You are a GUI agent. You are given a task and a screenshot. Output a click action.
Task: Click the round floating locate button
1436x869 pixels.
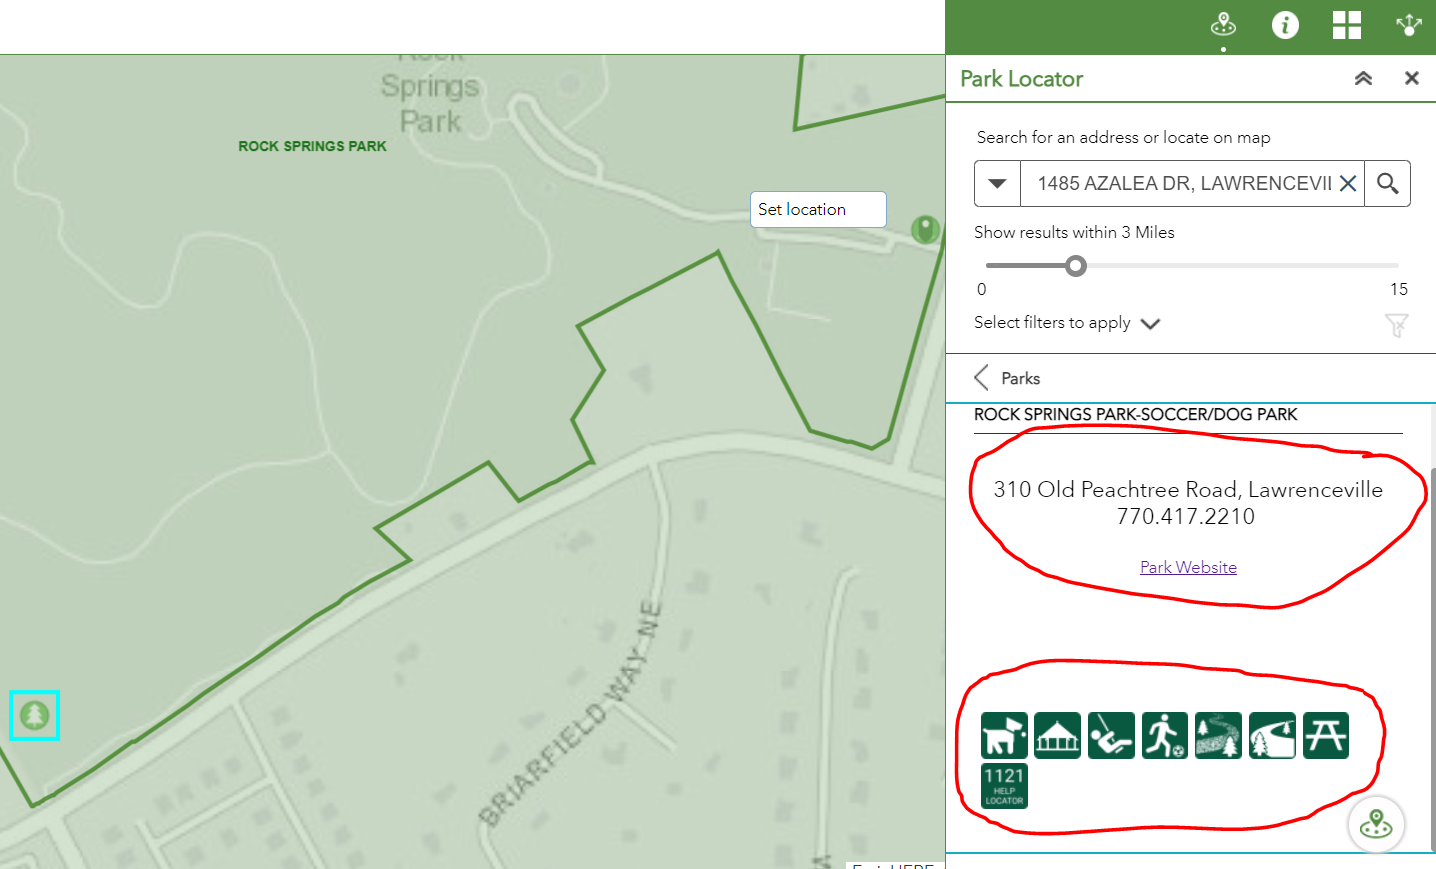pos(1376,824)
